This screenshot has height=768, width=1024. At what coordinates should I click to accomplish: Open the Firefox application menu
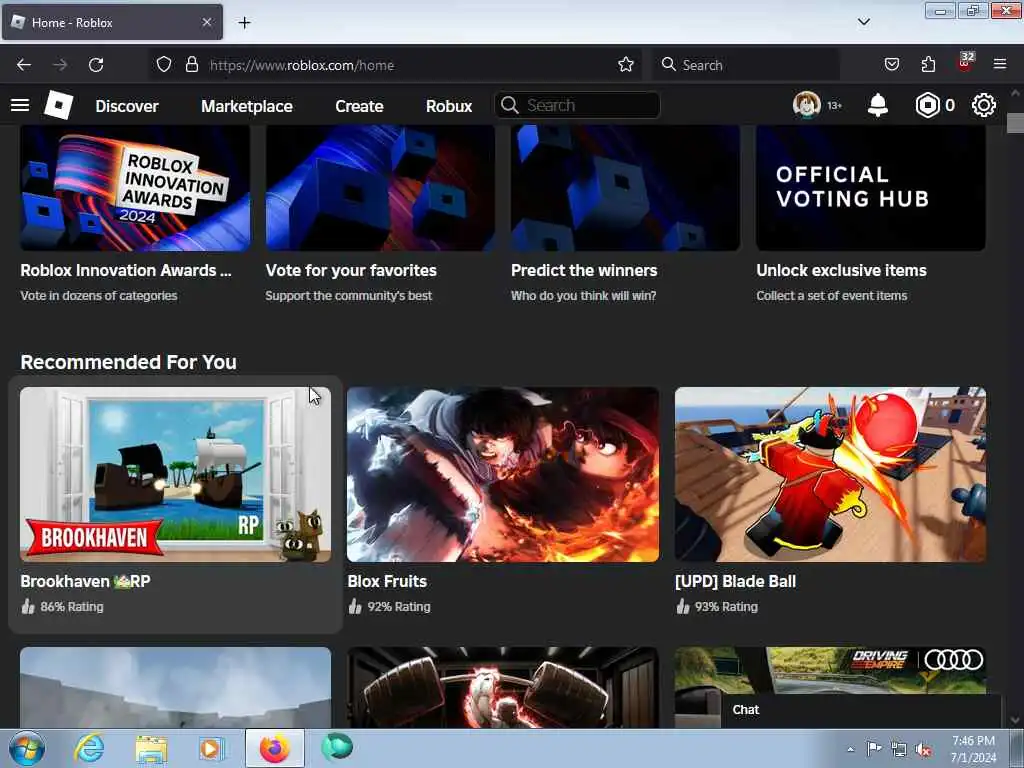[1000, 65]
